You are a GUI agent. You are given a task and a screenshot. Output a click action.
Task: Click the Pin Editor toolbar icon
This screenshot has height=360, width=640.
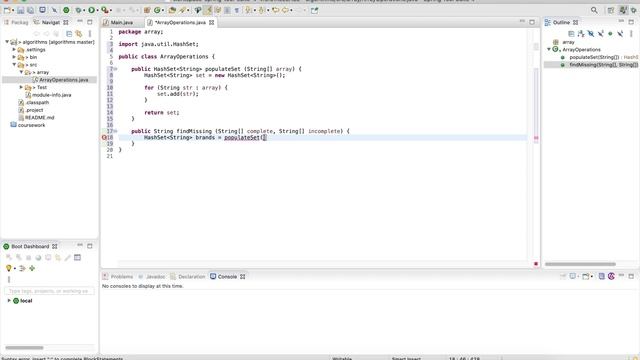(314, 11)
